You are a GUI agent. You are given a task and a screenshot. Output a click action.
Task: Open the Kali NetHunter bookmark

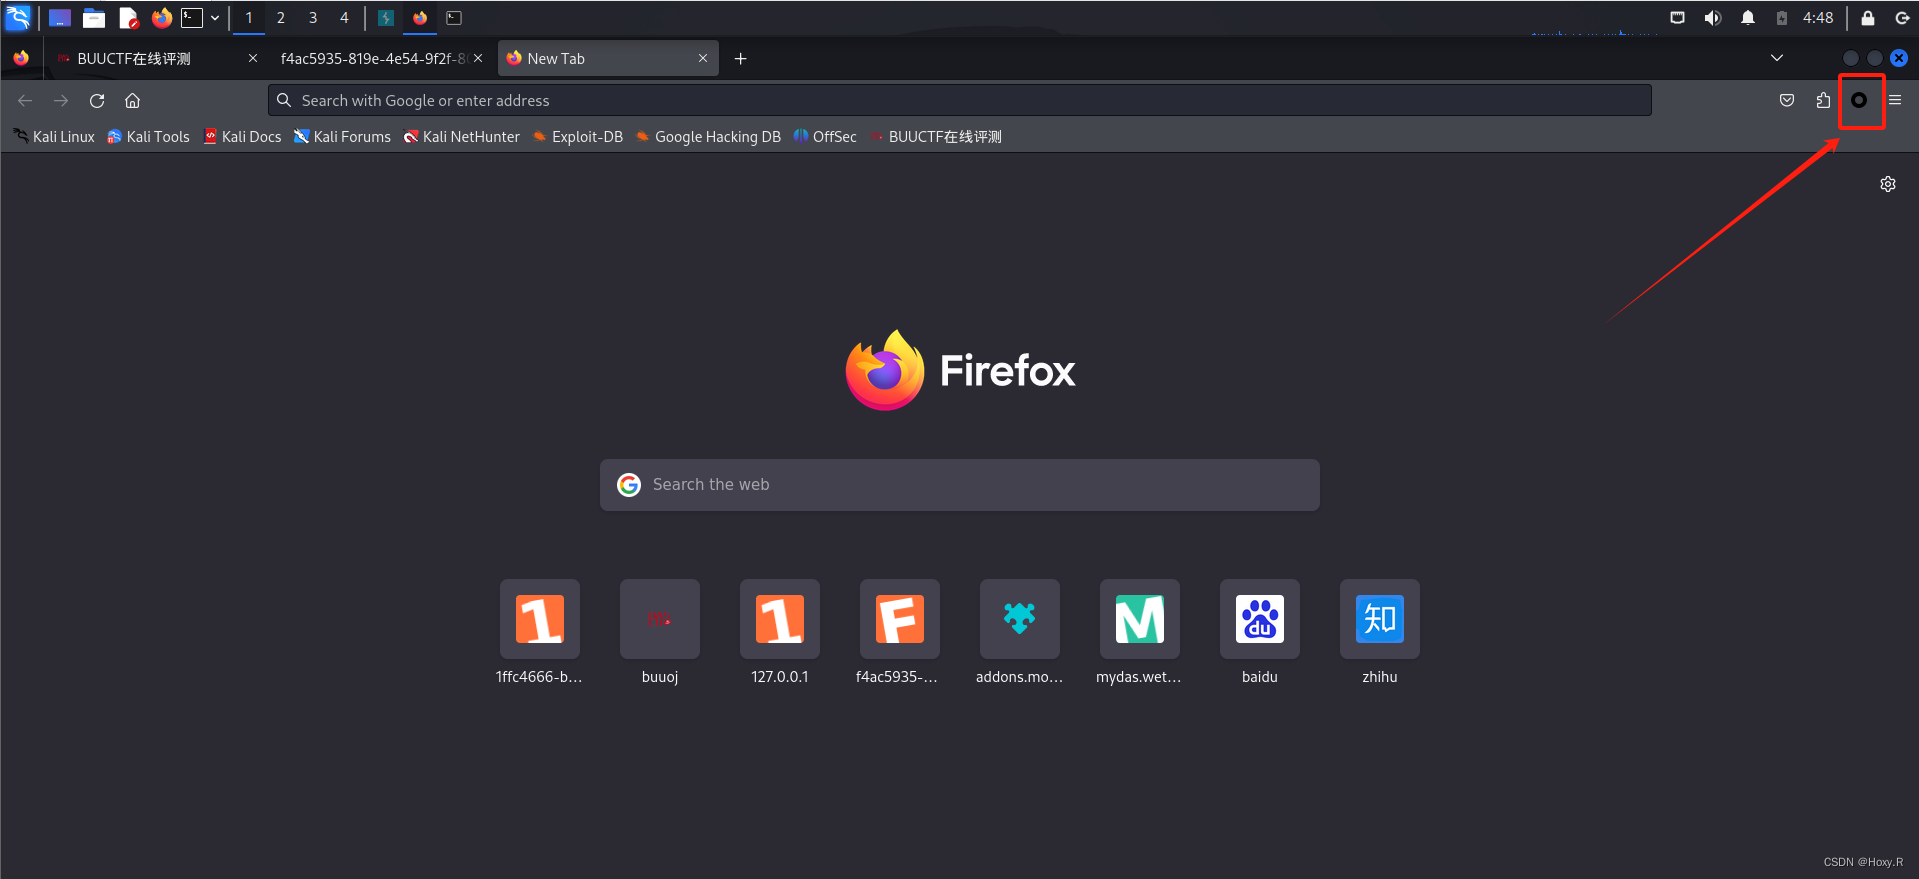click(x=462, y=137)
